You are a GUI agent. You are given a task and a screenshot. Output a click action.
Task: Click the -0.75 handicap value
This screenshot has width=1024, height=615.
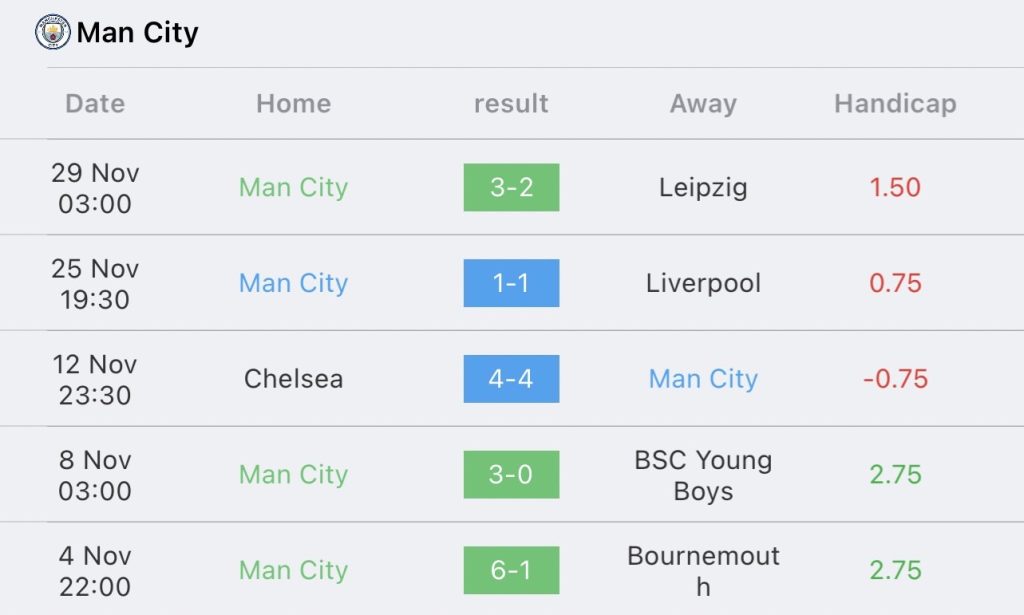tap(895, 379)
